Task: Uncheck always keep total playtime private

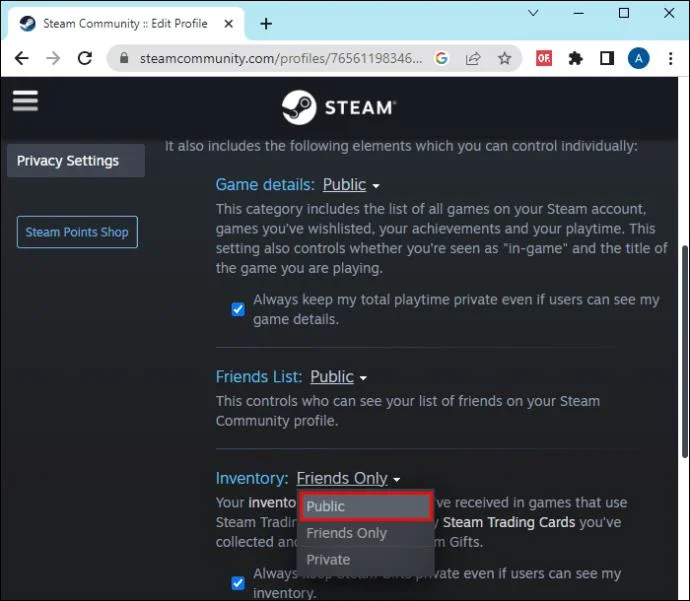Action: click(238, 309)
